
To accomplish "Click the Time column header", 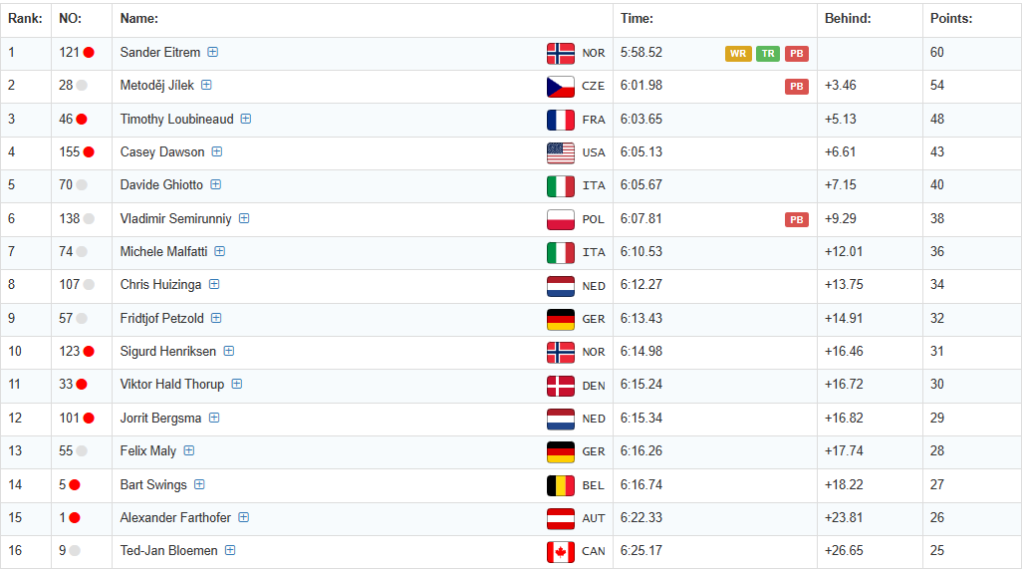I will [x=637, y=19].
